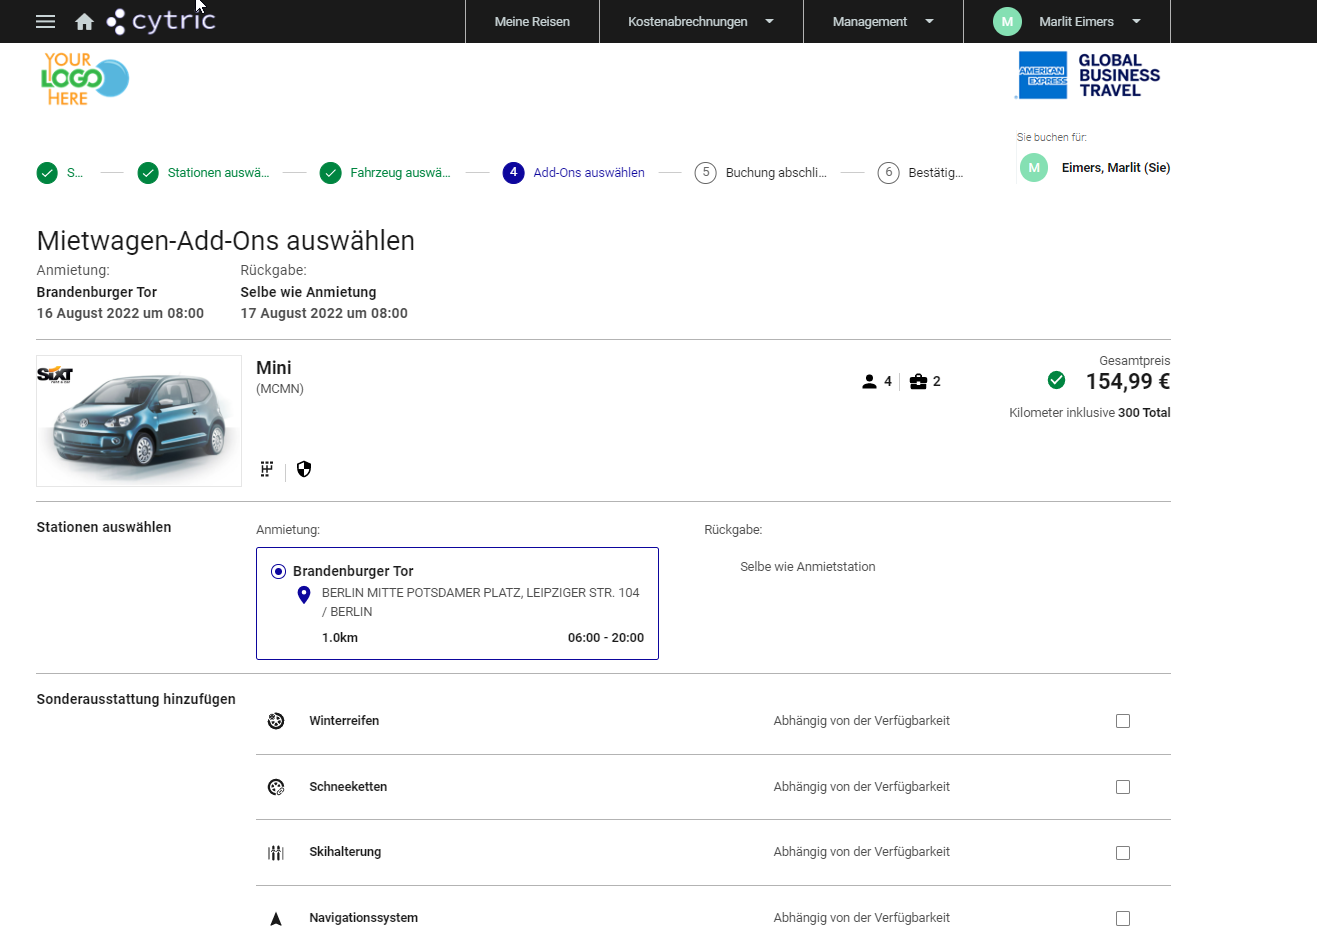Click the passenger seats icon
This screenshot has width=1317, height=928.
pos(869,381)
